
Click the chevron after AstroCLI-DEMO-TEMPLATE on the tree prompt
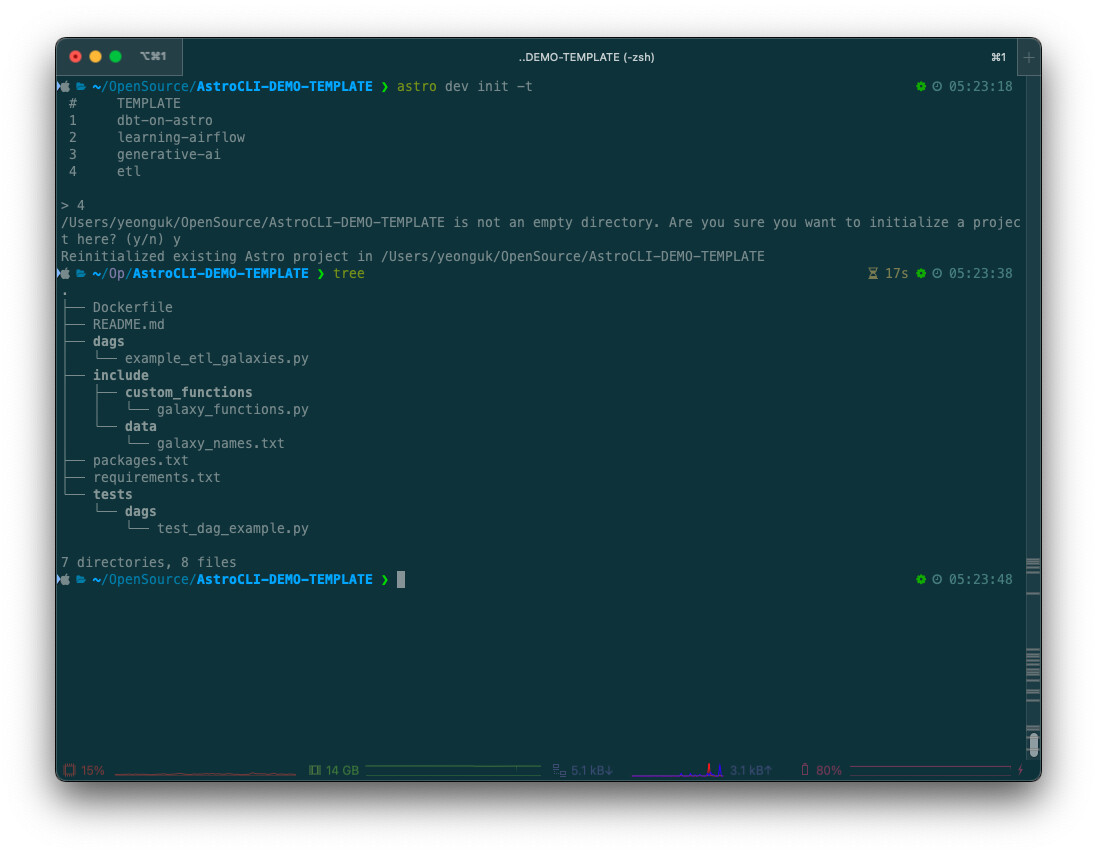click(321, 274)
